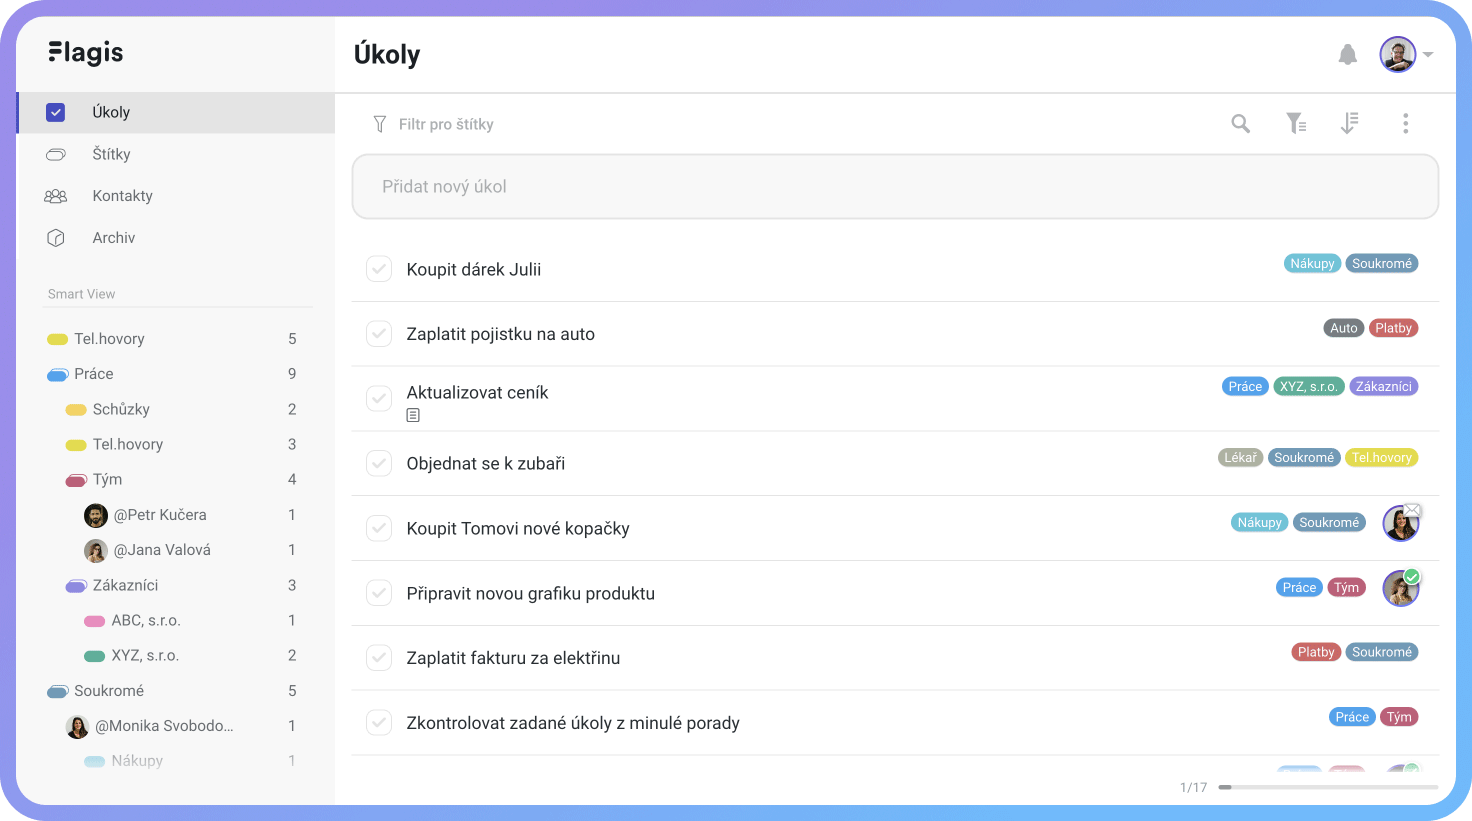Image resolution: width=1472 pixels, height=821 pixels.
Task: Check off Zaplatit pojistku na auto
Action: [379, 334]
